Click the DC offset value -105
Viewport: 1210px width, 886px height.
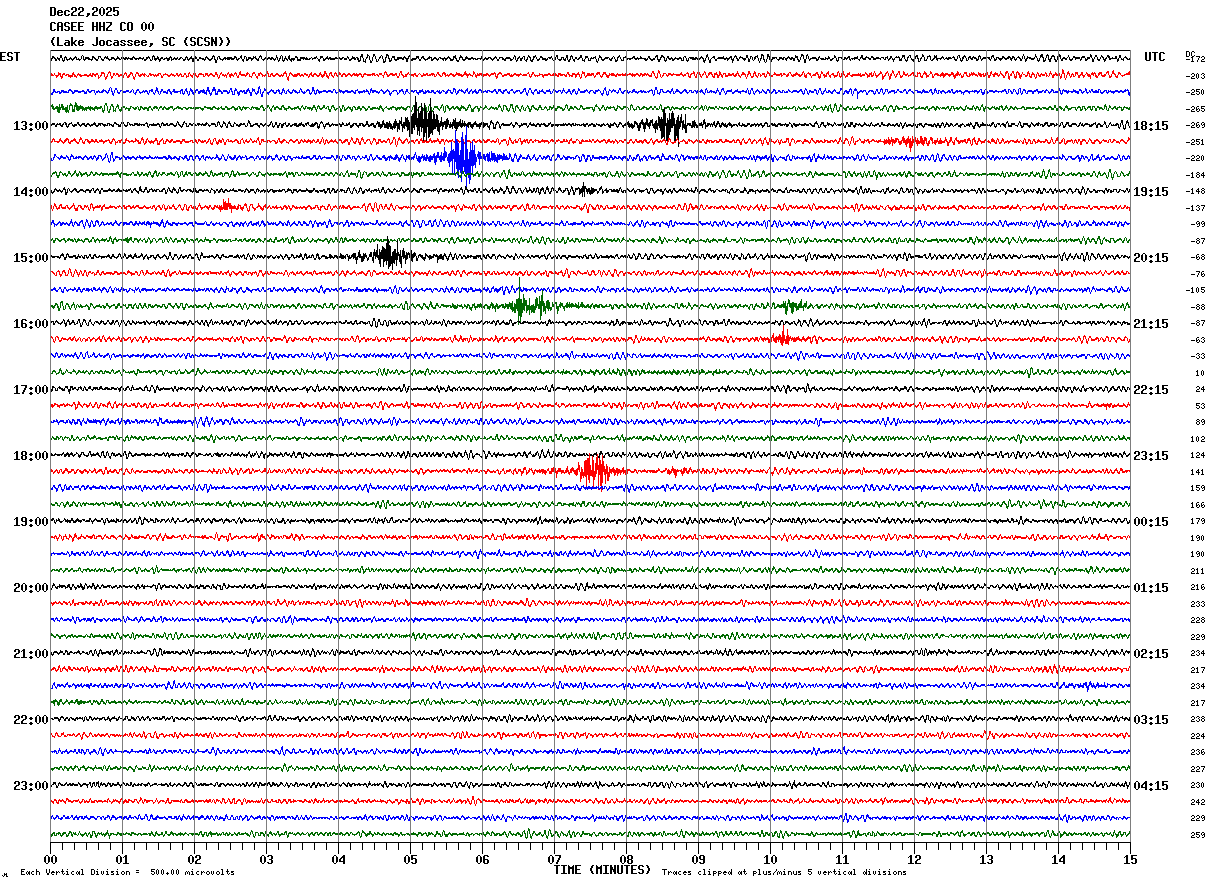click(x=1195, y=290)
